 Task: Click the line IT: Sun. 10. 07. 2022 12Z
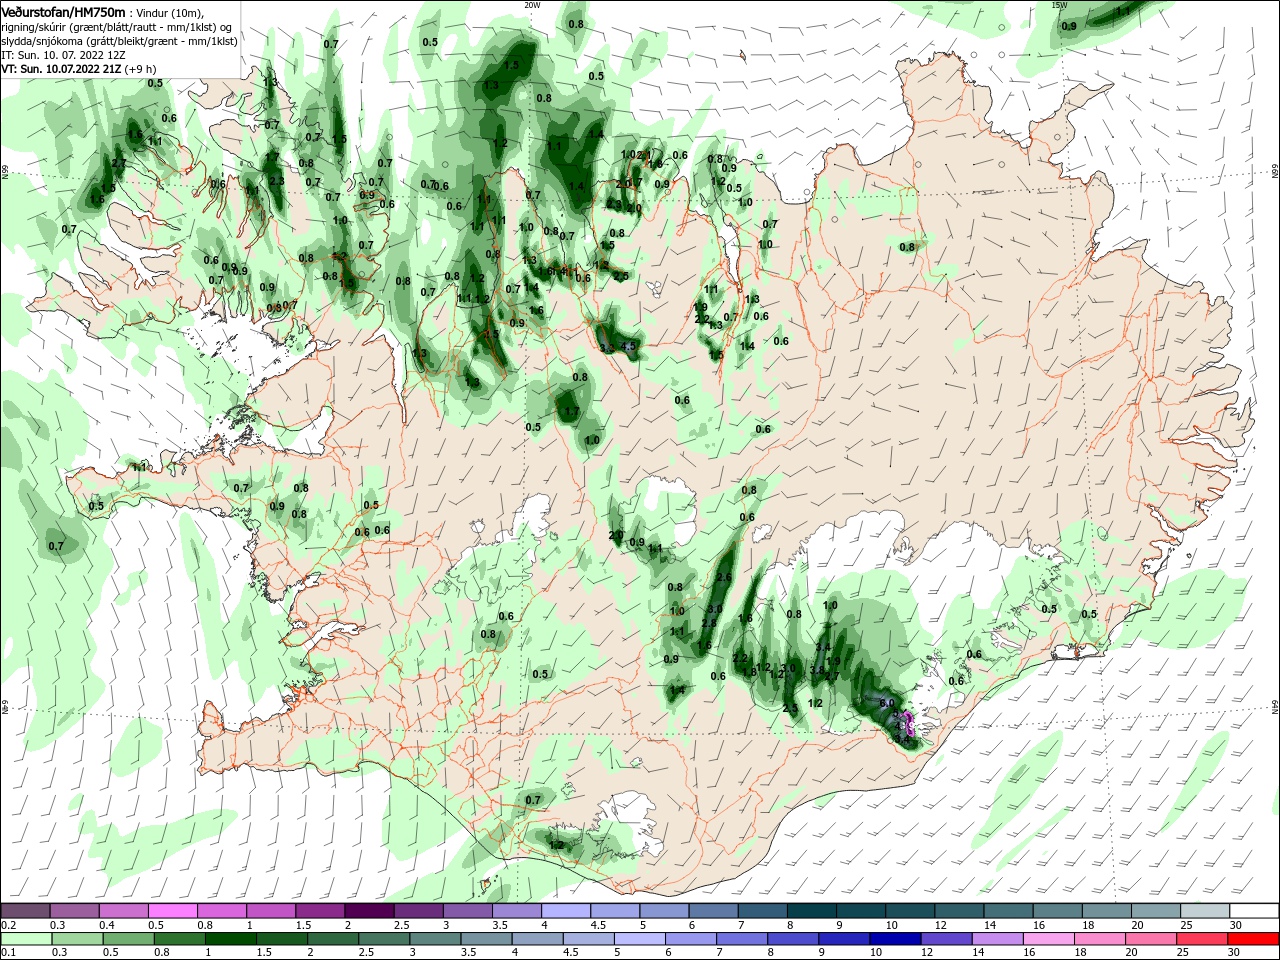pyautogui.click(x=63, y=55)
